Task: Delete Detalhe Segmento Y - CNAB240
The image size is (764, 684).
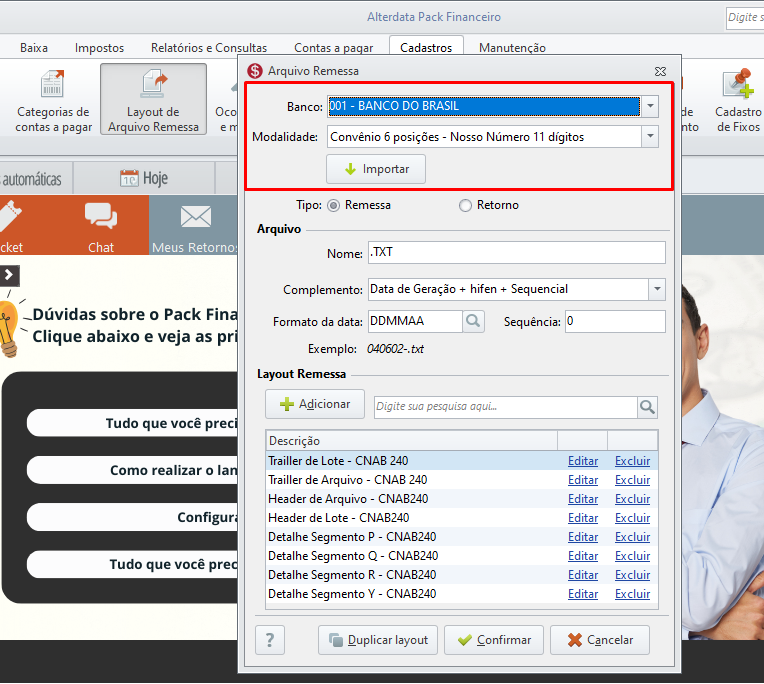Action: coord(632,594)
